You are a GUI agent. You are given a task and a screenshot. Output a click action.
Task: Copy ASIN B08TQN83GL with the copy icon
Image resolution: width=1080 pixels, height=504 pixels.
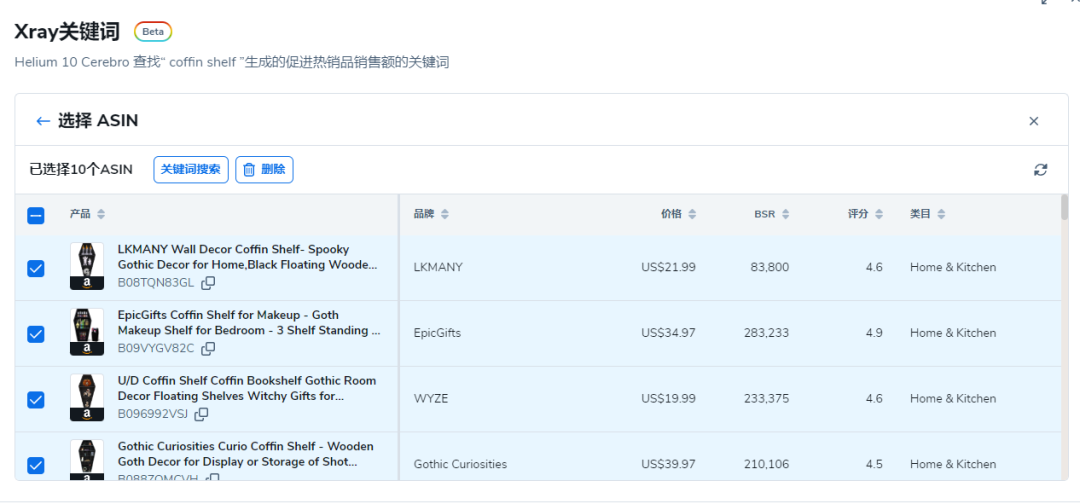pos(208,283)
